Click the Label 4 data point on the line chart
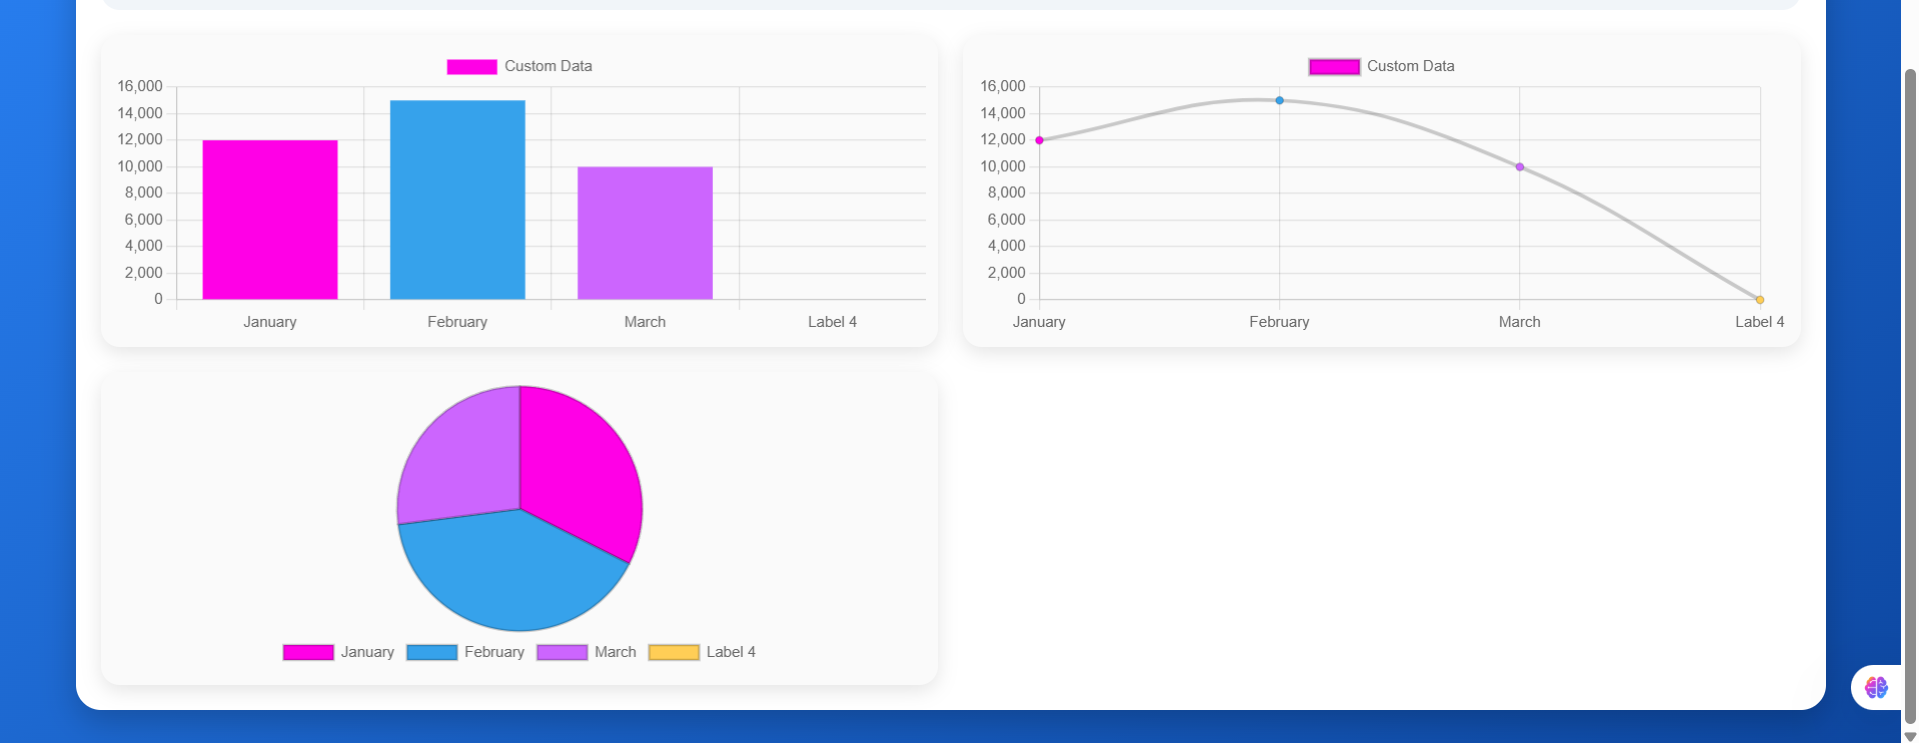 point(1759,299)
